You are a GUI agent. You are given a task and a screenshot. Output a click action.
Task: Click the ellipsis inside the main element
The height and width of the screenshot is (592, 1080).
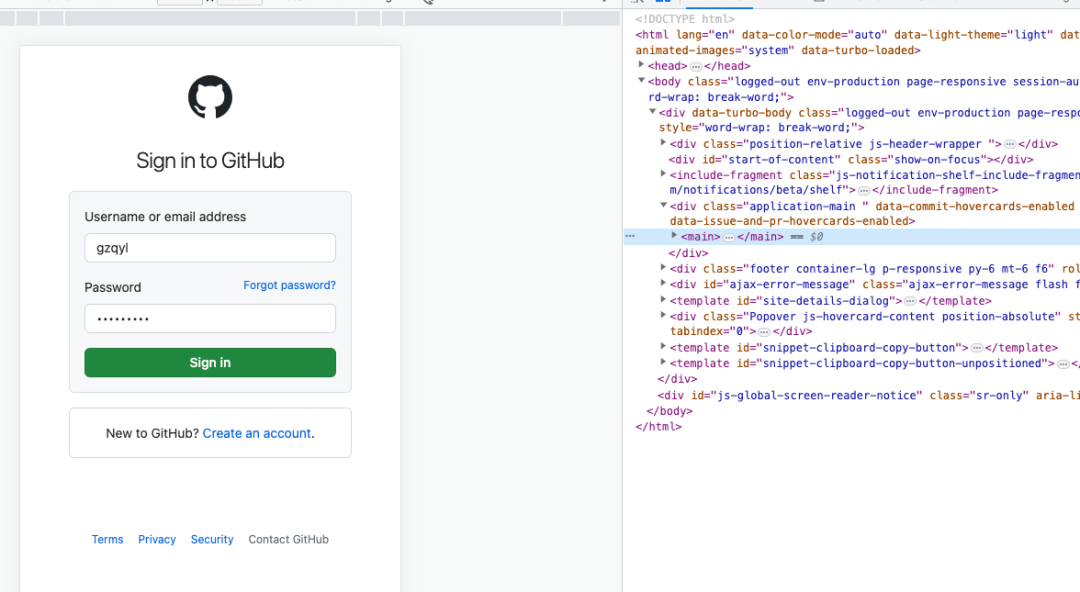[x=729, y=238]
